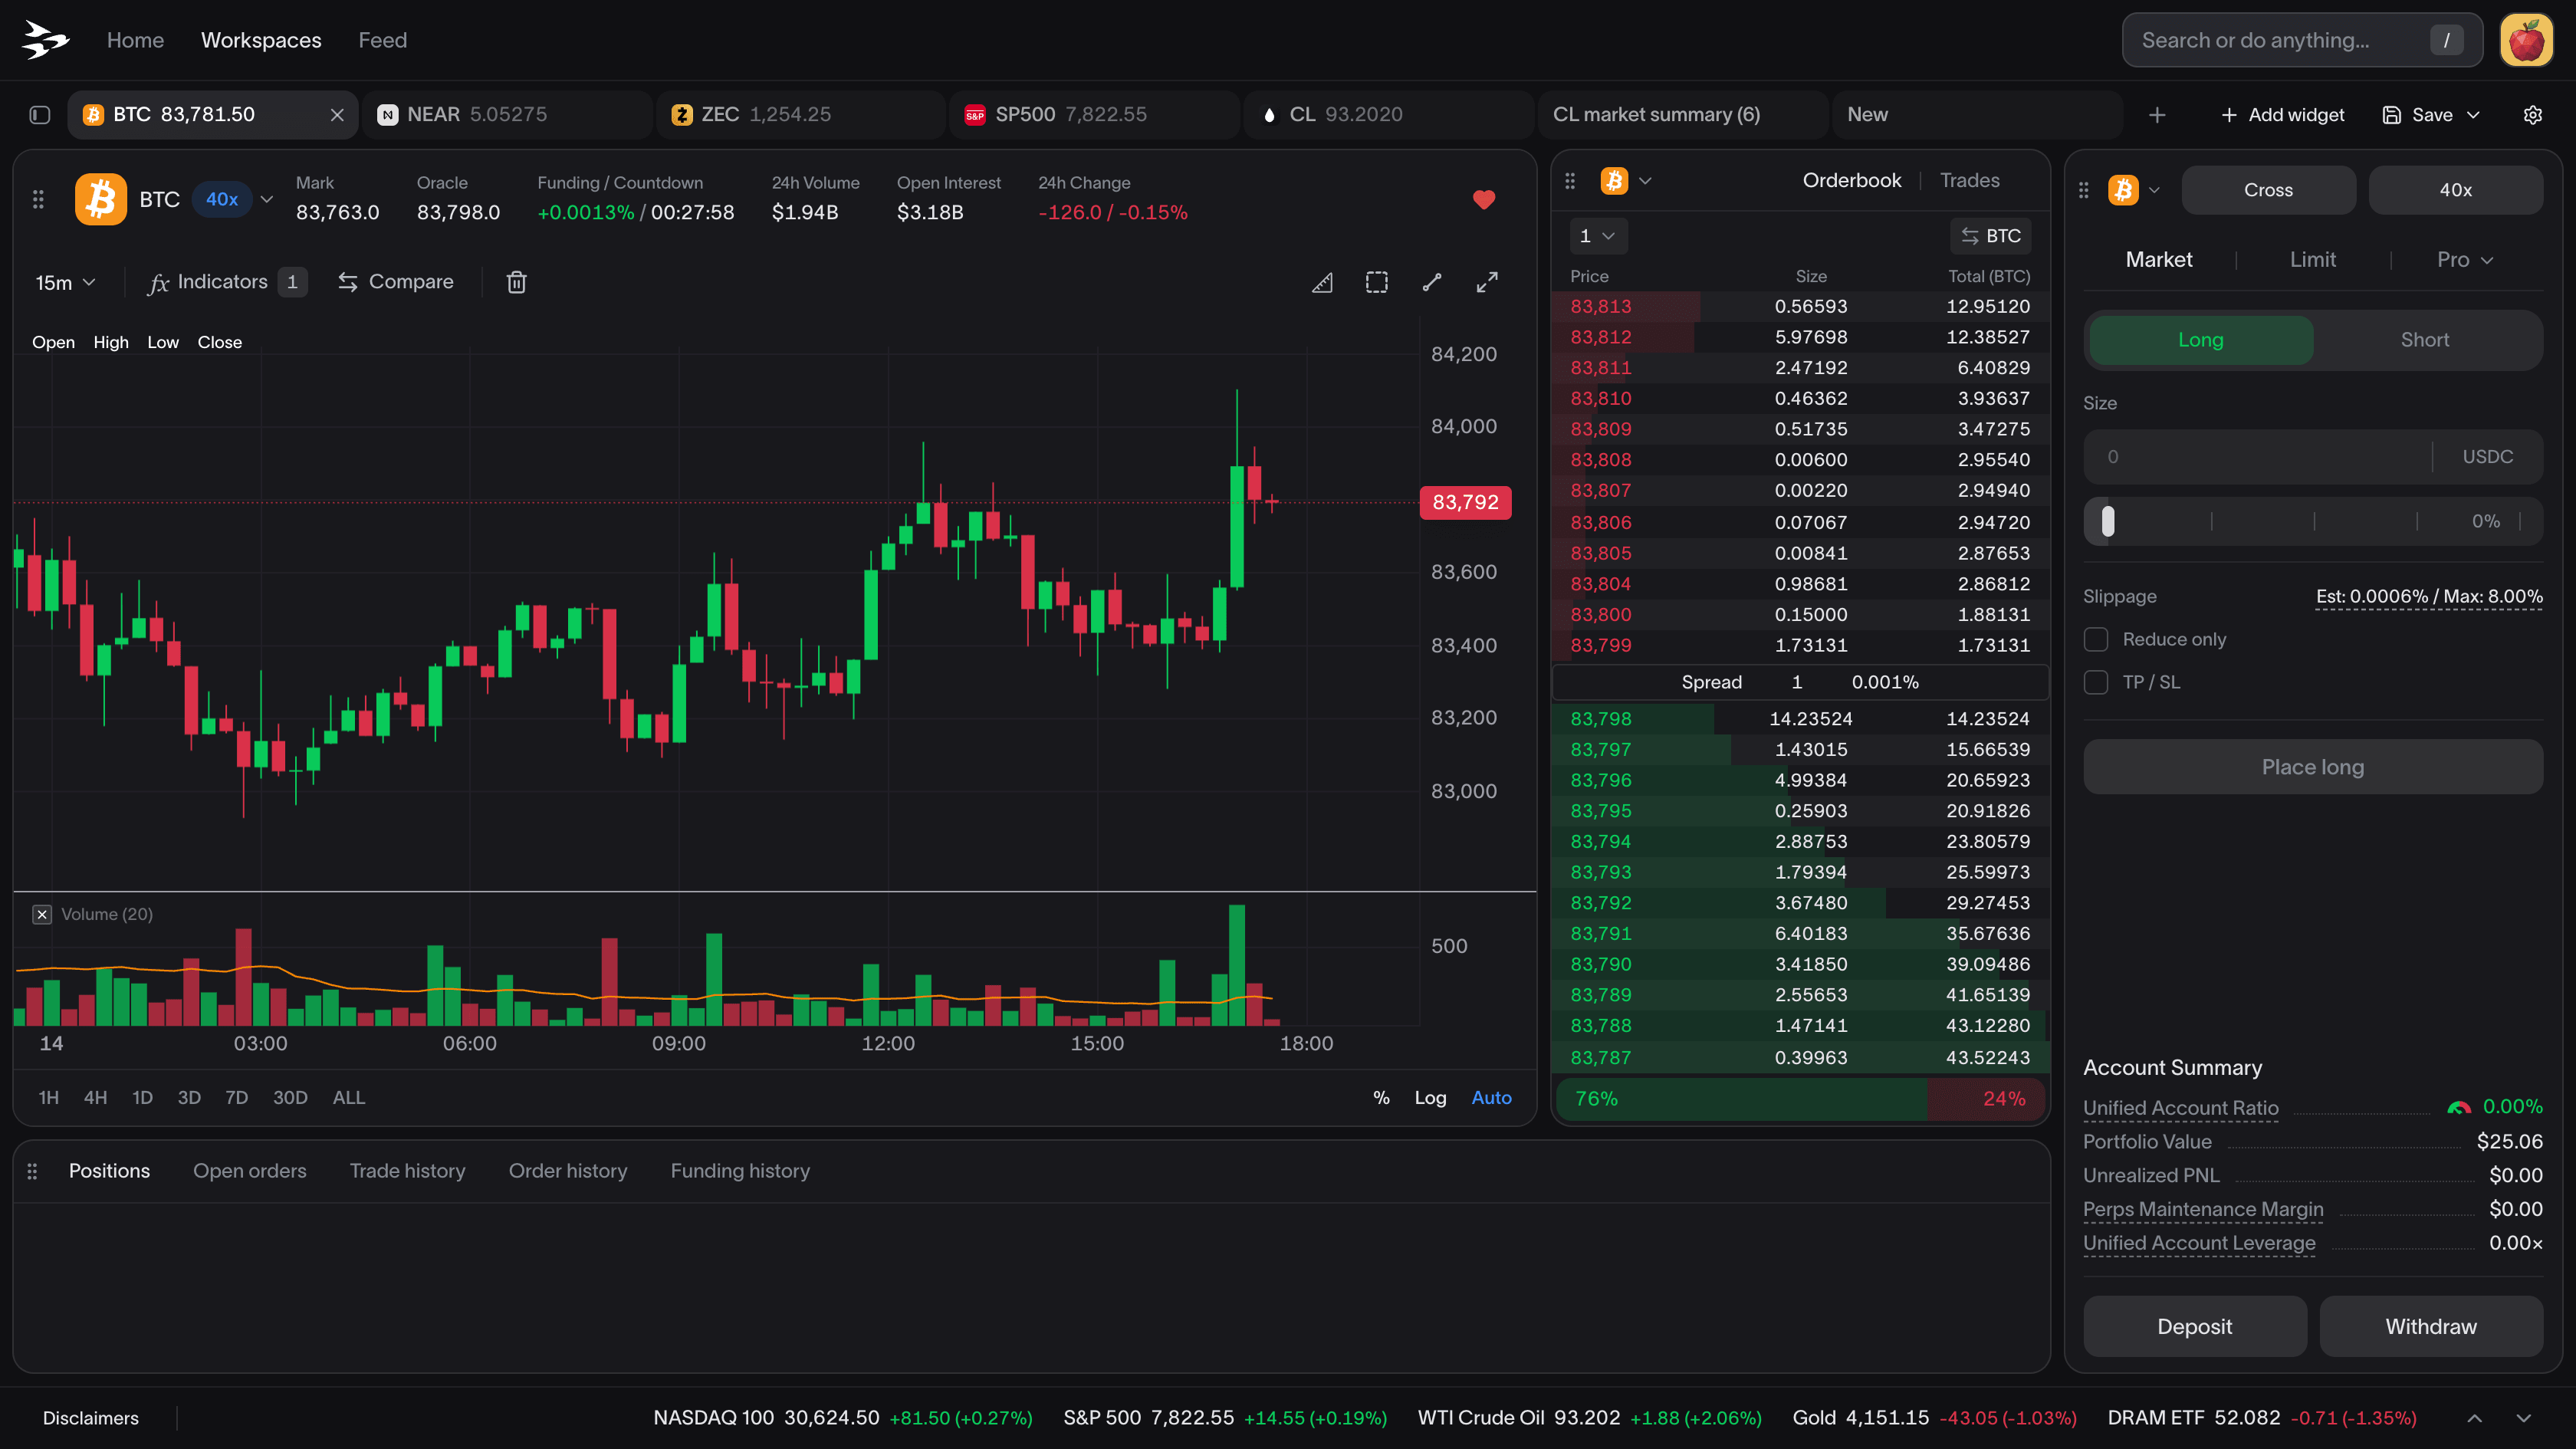Open the 15m timeframe dropdown

coord(65,282)
